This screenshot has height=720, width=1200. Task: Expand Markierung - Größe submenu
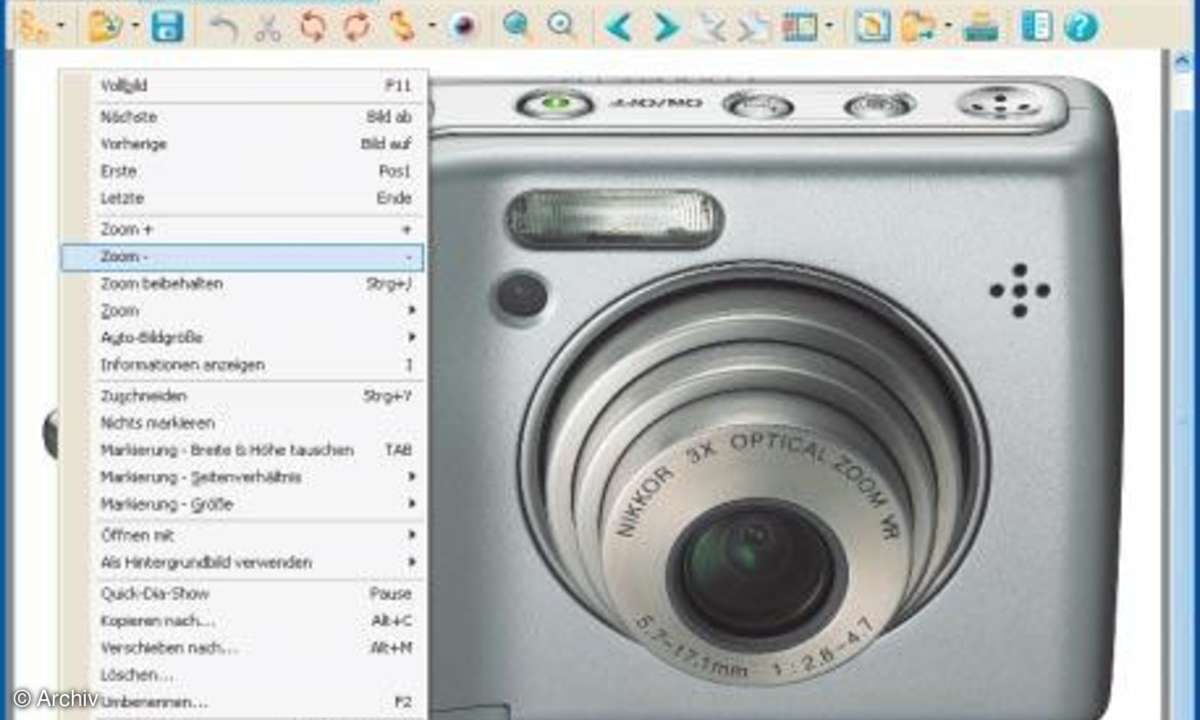(243, 504)
